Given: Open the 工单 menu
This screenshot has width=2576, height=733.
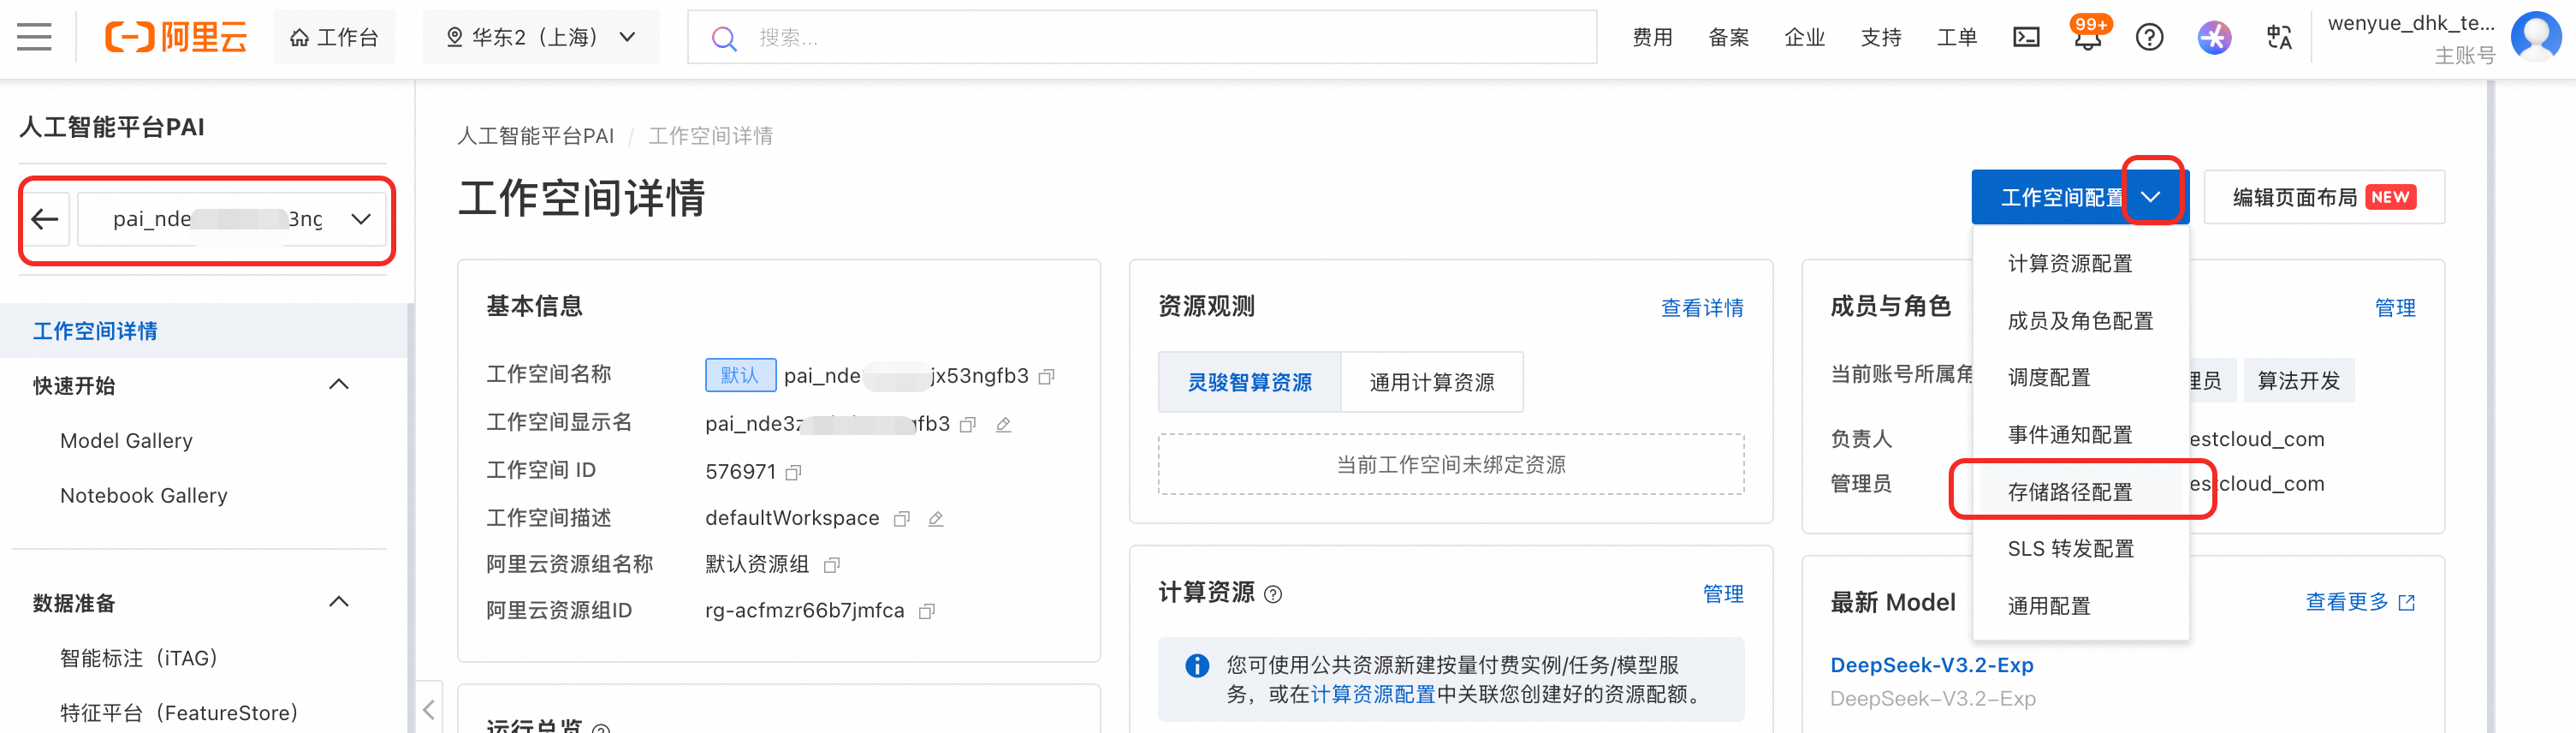Looking at the screenshot, I should point(1956,37).
